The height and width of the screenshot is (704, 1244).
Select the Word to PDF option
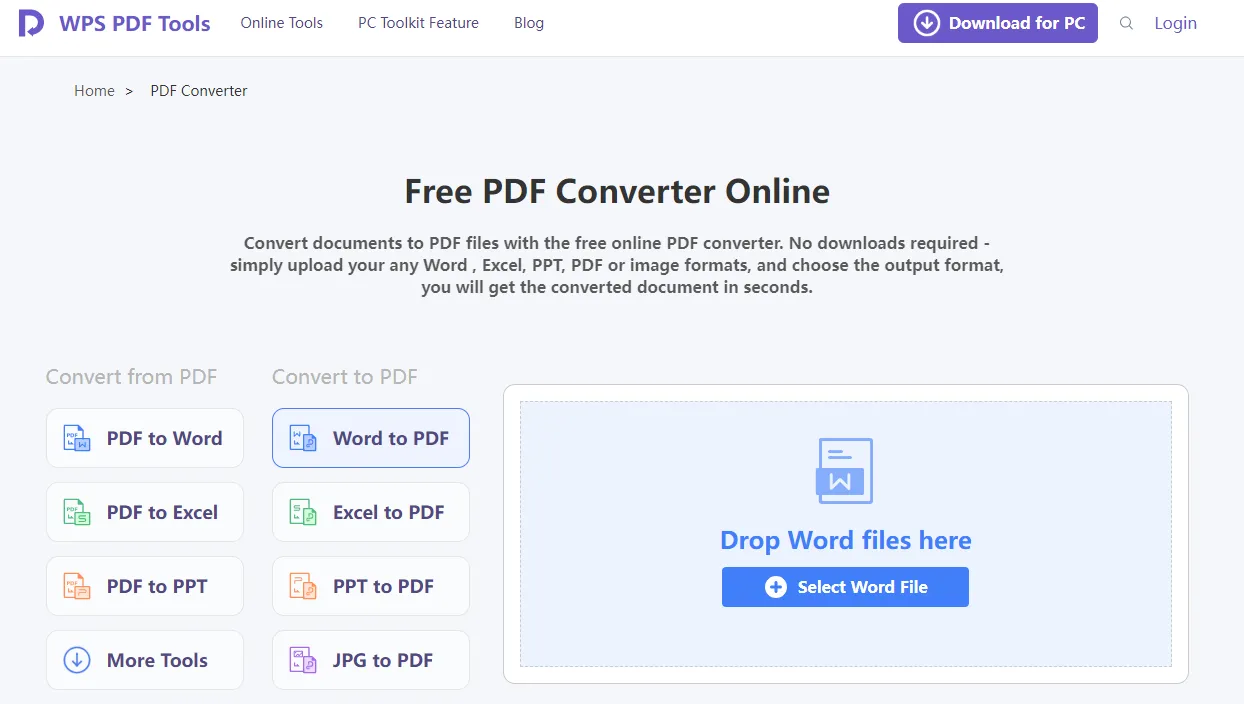(370, 438)
